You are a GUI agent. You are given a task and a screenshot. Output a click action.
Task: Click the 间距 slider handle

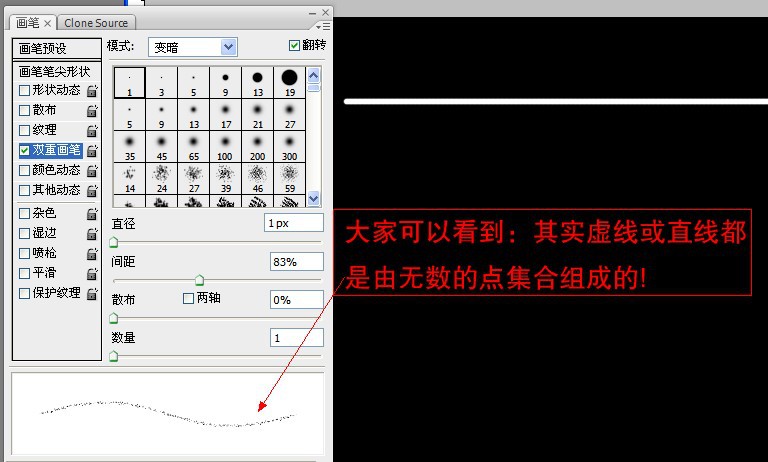click(x=199, y=280)
